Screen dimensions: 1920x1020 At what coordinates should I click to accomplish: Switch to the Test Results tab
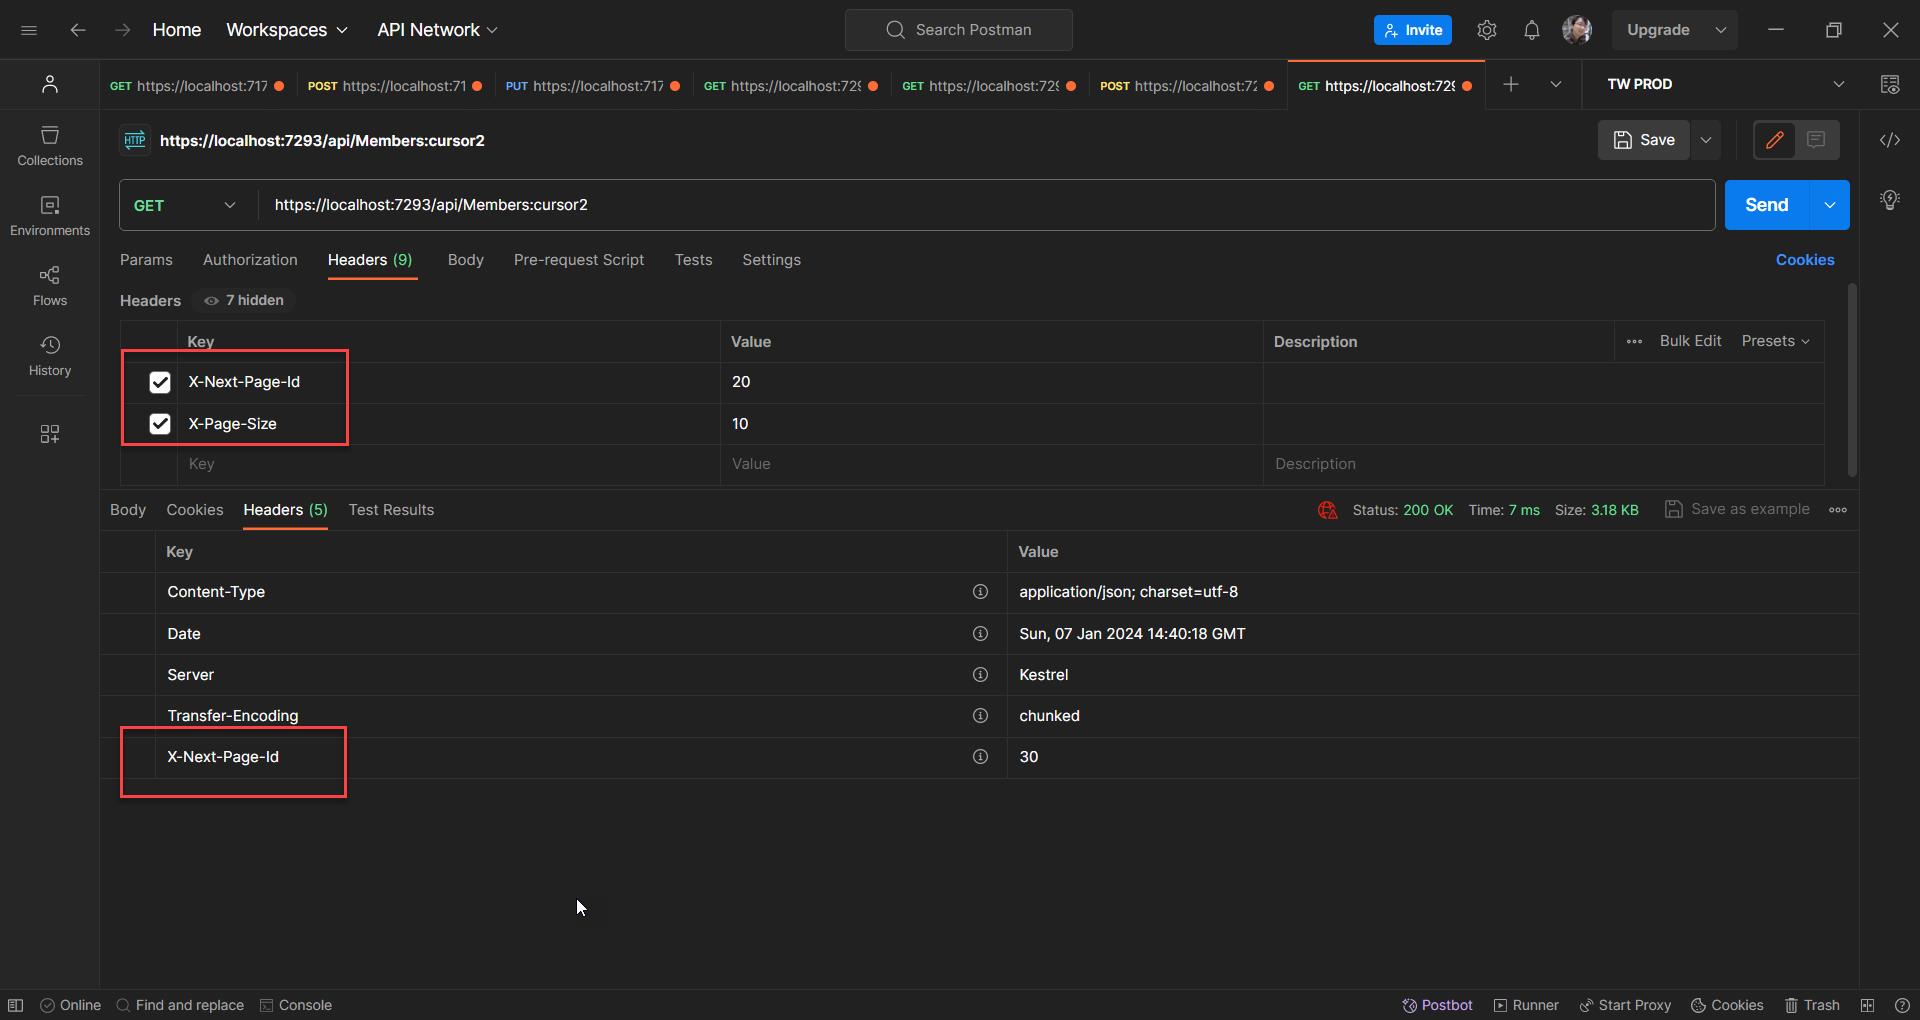click(391, 510)
